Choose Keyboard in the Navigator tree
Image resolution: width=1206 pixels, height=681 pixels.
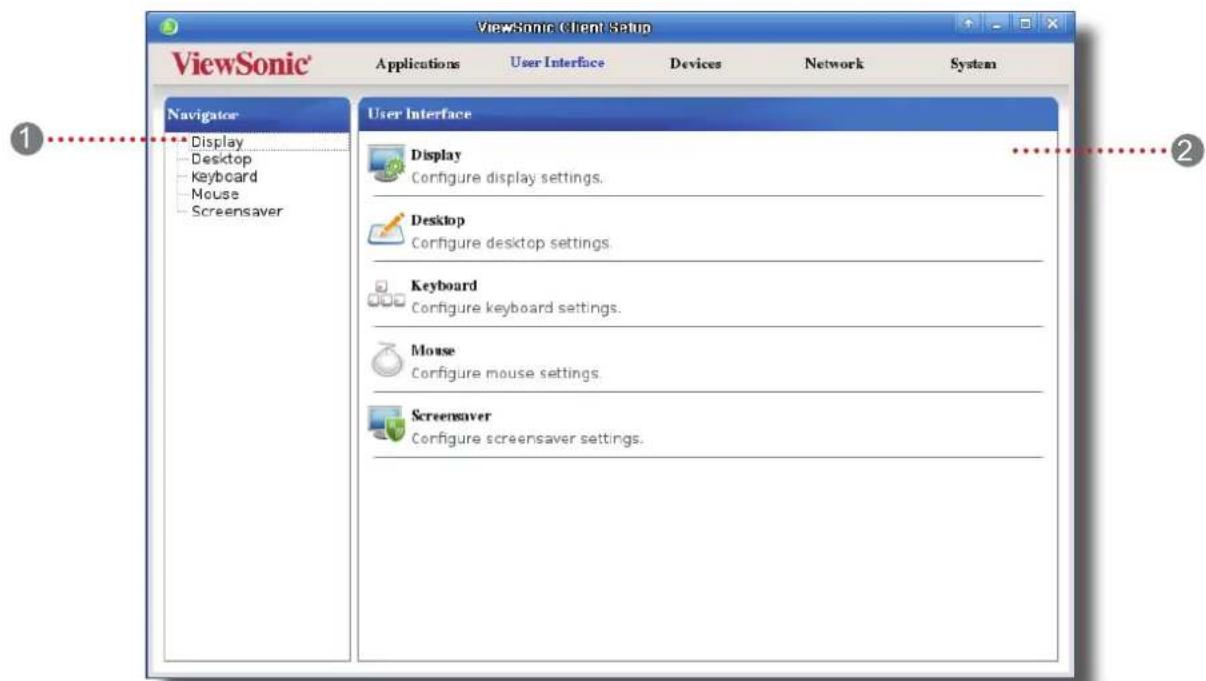pos(224,177)
